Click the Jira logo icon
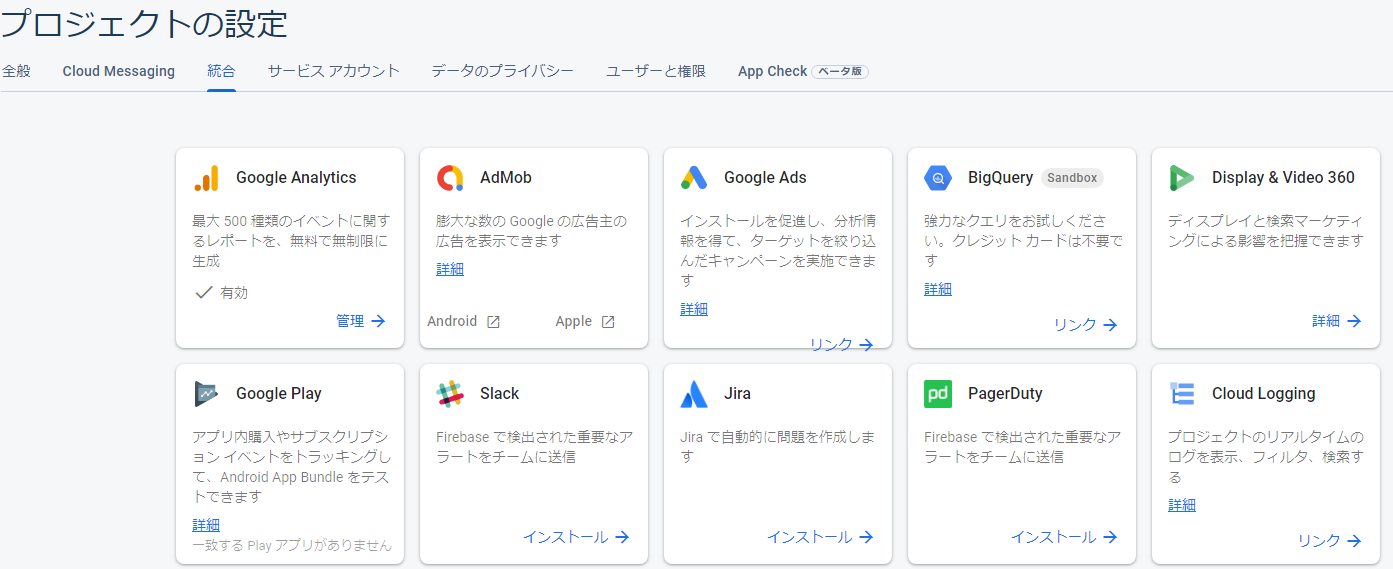The image size is (1393, 569). coord(694,394)
